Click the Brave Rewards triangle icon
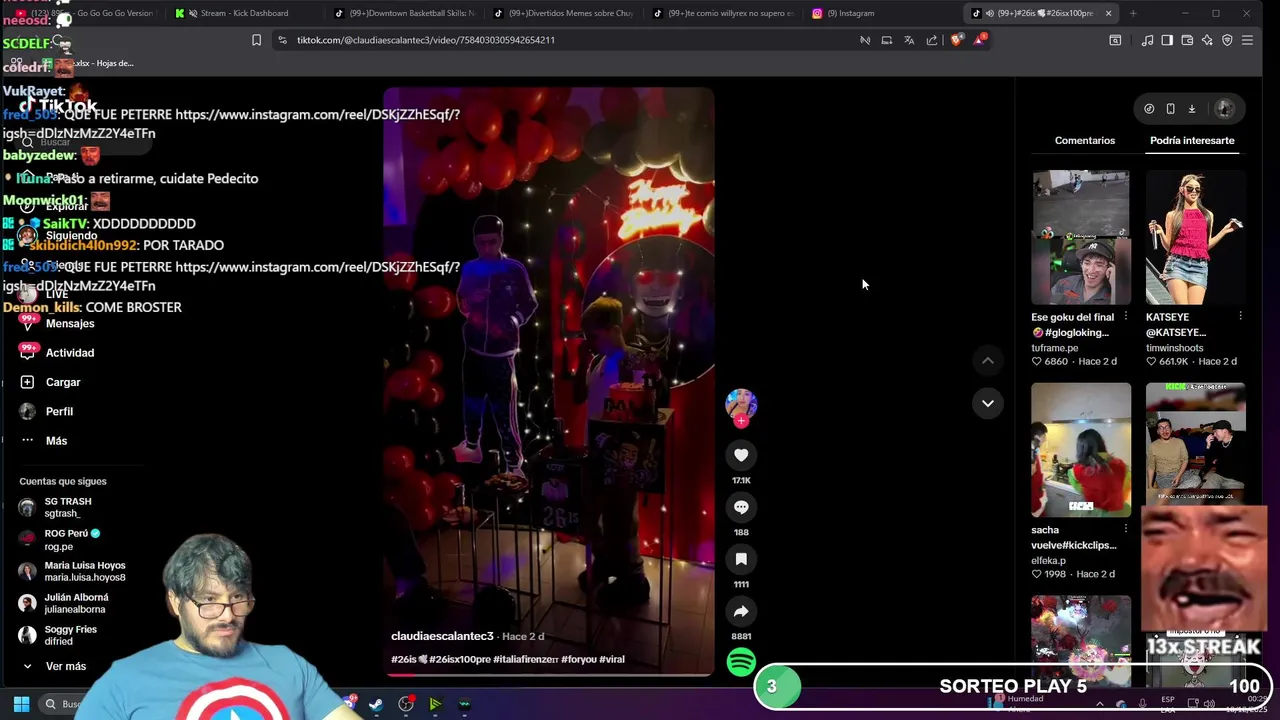Screen dimensions: 1280x720 click(981, 40)
